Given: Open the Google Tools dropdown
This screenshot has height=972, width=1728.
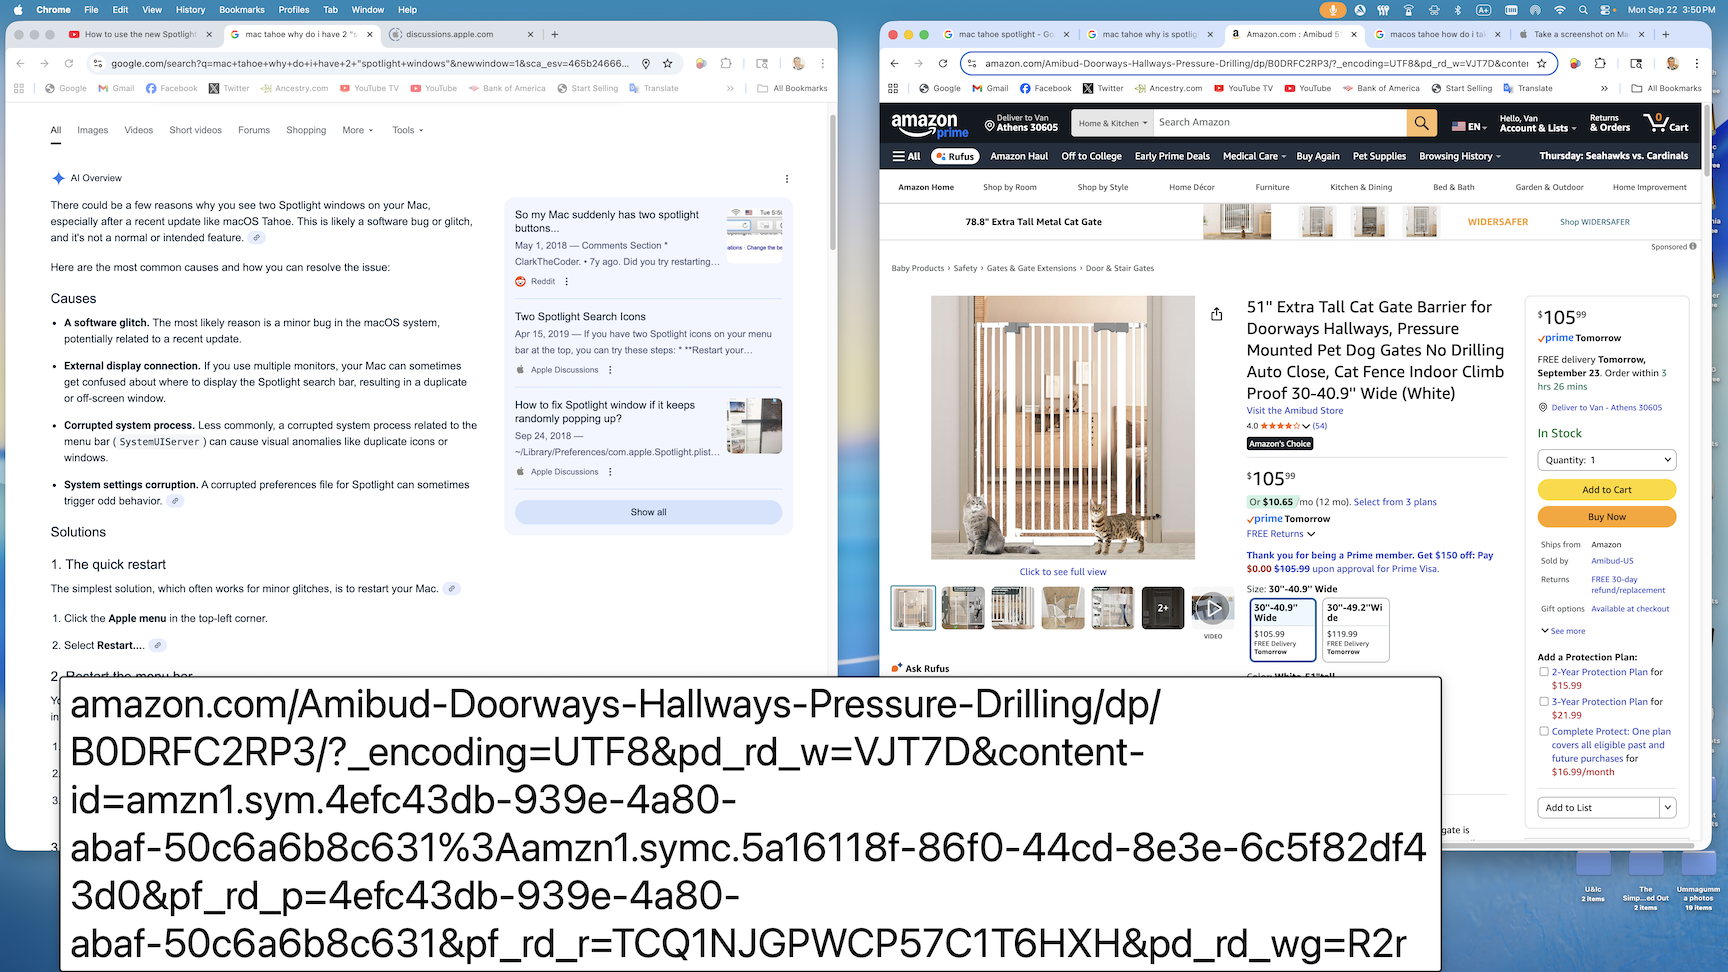Looking at the screenshot, I should [408, 130].
